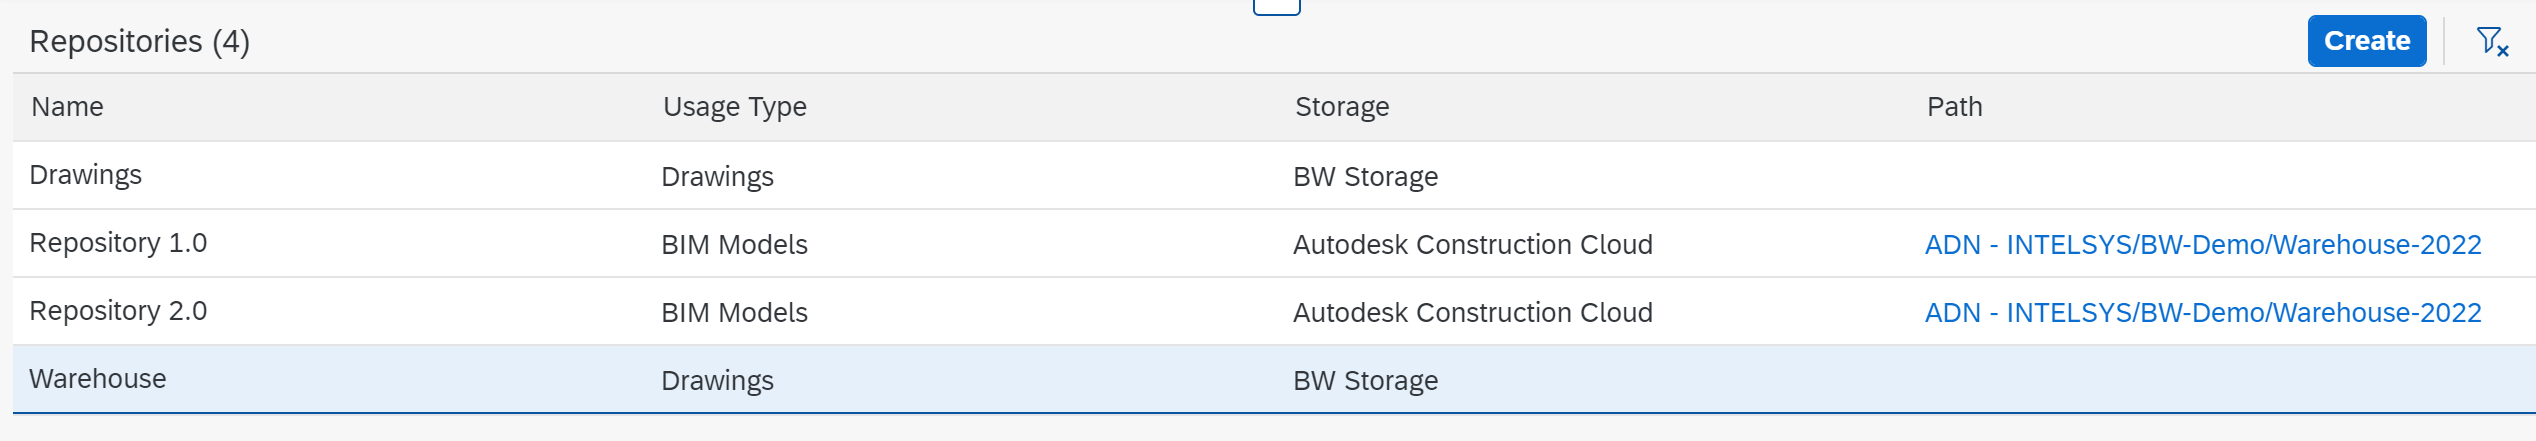
Task: Select the Warehouse repository row name
Action: click(98, 379)
